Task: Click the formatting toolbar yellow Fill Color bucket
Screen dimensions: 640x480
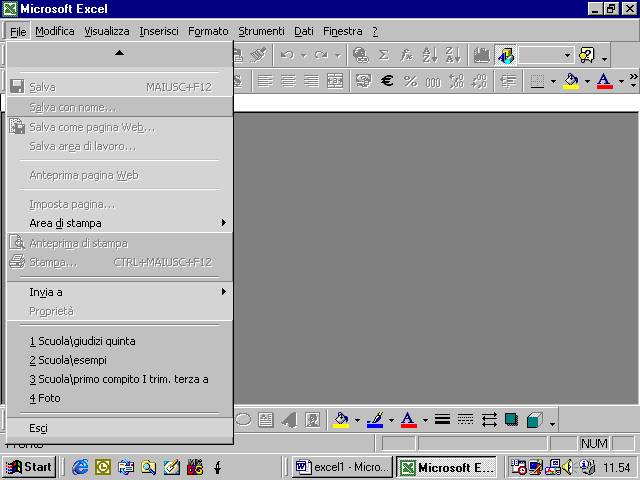Action: click(571, 81)
